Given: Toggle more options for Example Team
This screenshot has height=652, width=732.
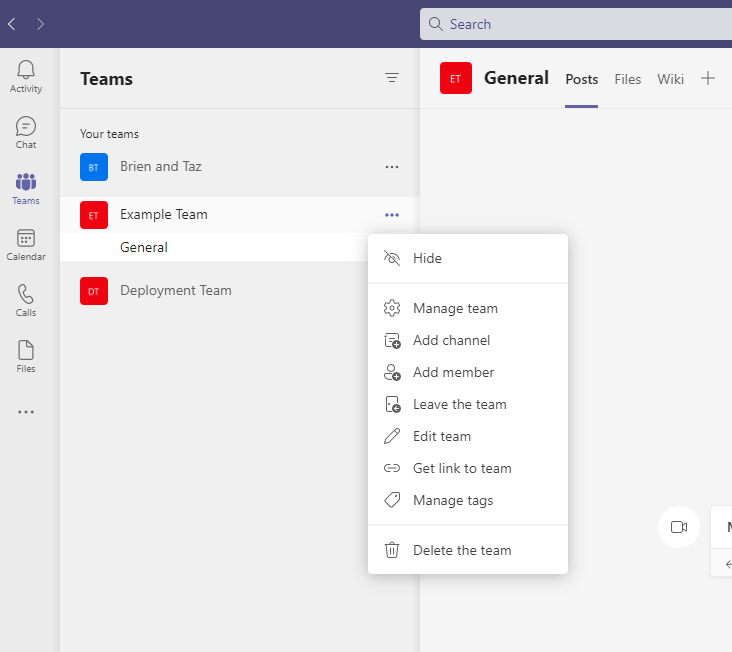Looking at the screenshot, I should (392, 215).
